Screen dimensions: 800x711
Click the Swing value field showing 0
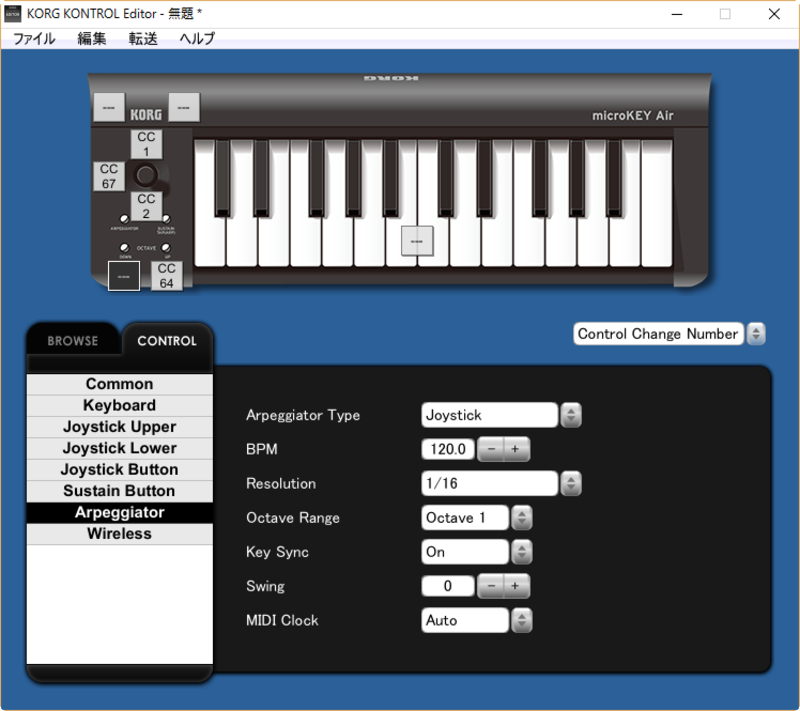(x=448, y=586)
